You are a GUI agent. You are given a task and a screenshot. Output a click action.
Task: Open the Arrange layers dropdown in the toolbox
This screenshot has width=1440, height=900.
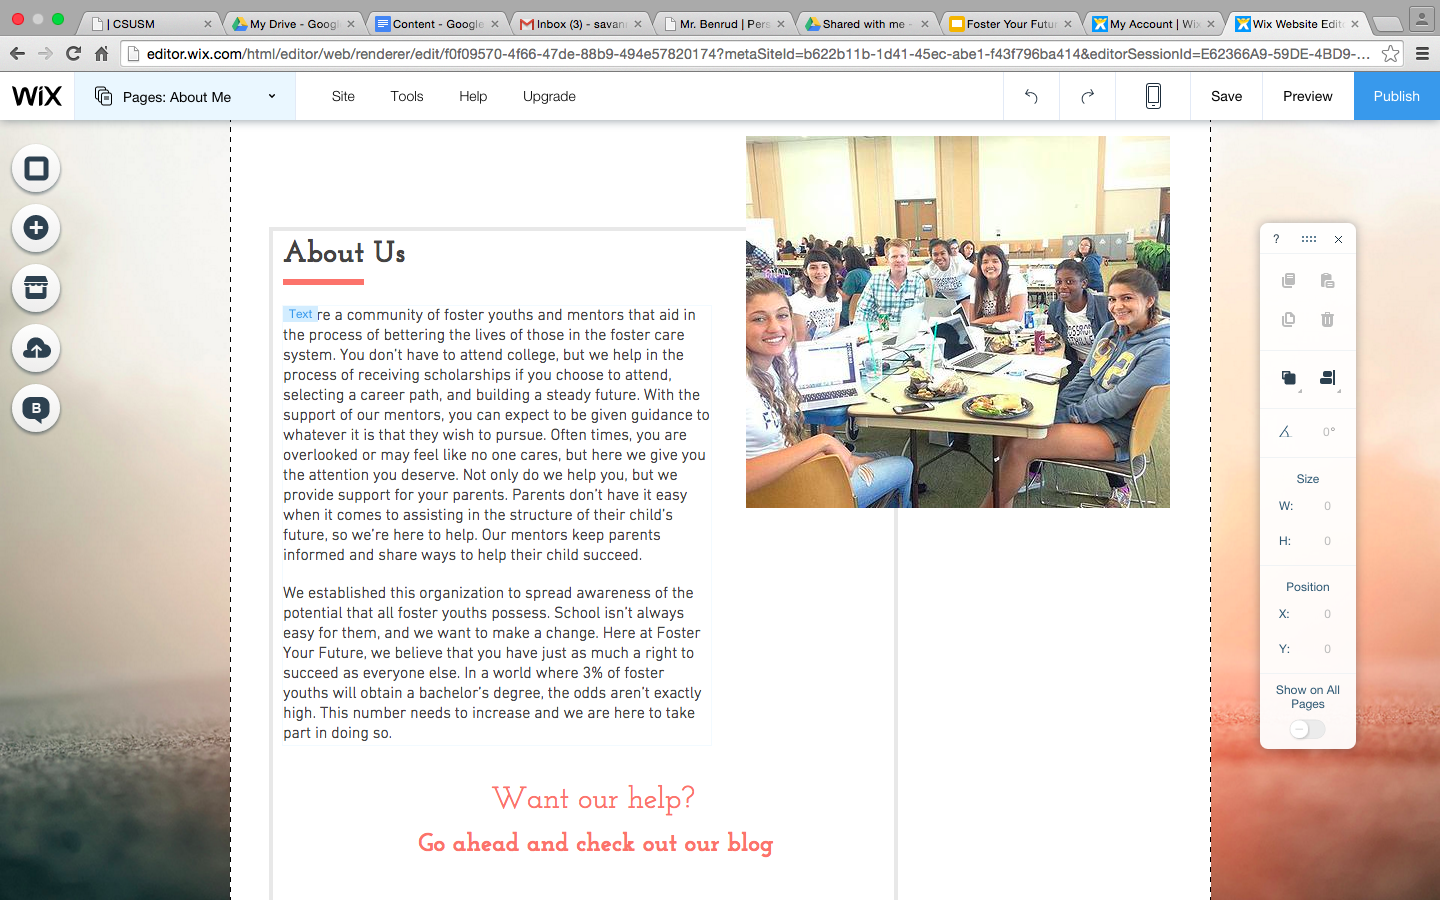coord(1289,378)
